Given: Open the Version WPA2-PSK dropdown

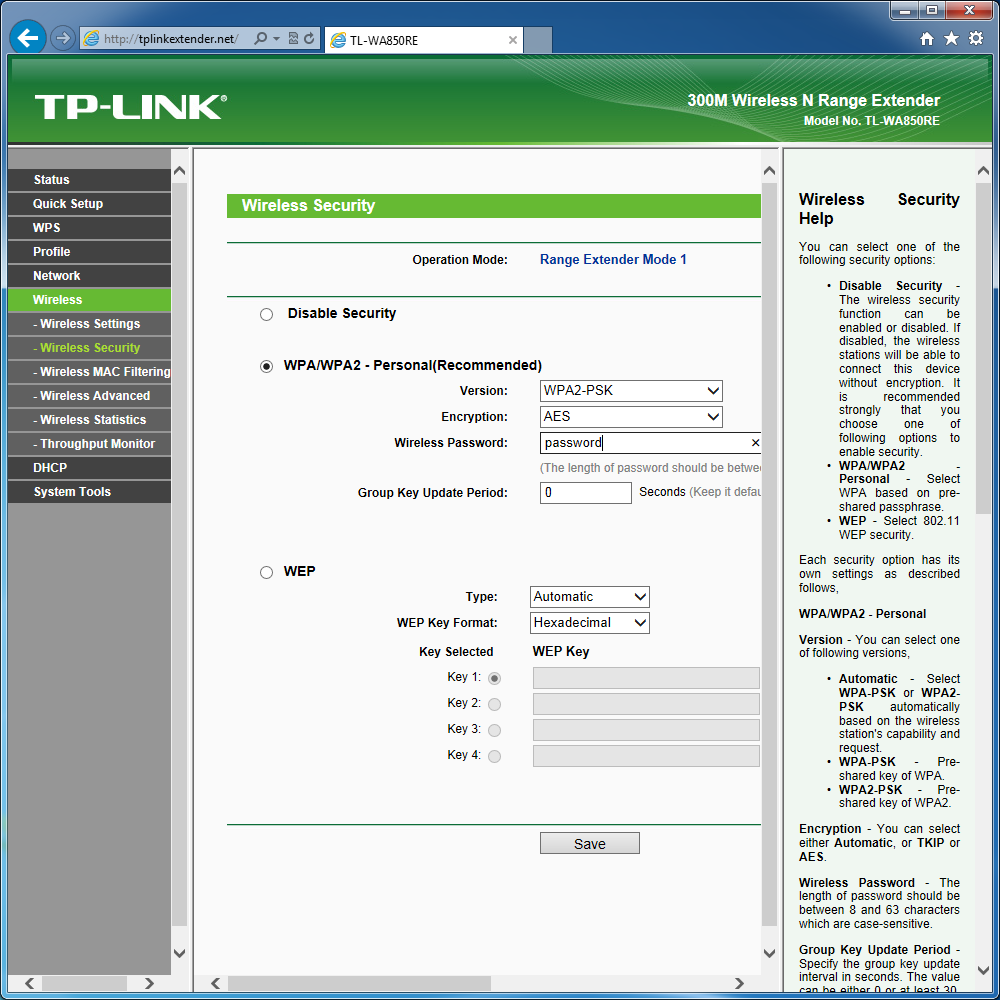Looking at the screenshot, I should pyautogui.click(x=631, y=390).
